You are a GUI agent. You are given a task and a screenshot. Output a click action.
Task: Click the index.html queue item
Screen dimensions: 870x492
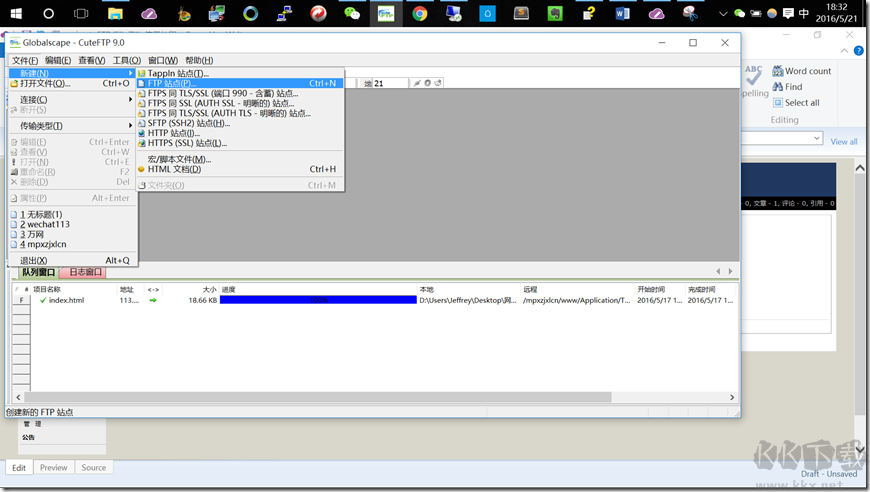[66, 300]
